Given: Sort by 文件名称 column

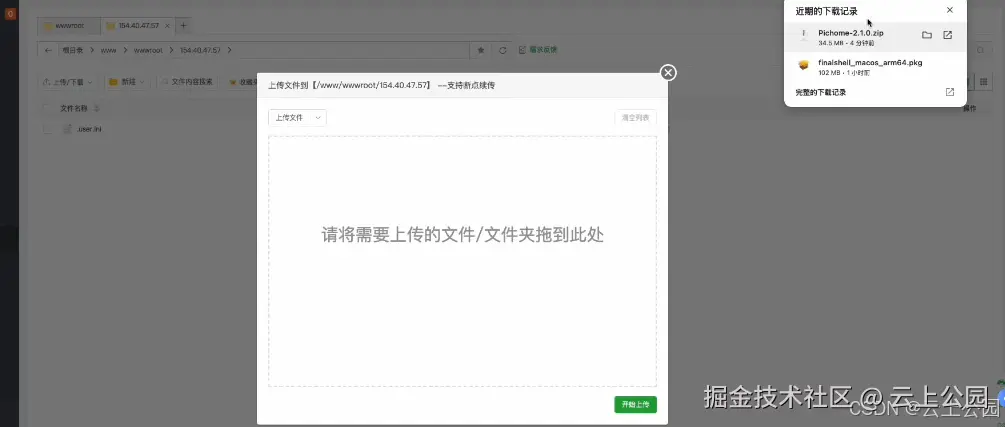Looking at the screenshot, I should coord(80,108).
